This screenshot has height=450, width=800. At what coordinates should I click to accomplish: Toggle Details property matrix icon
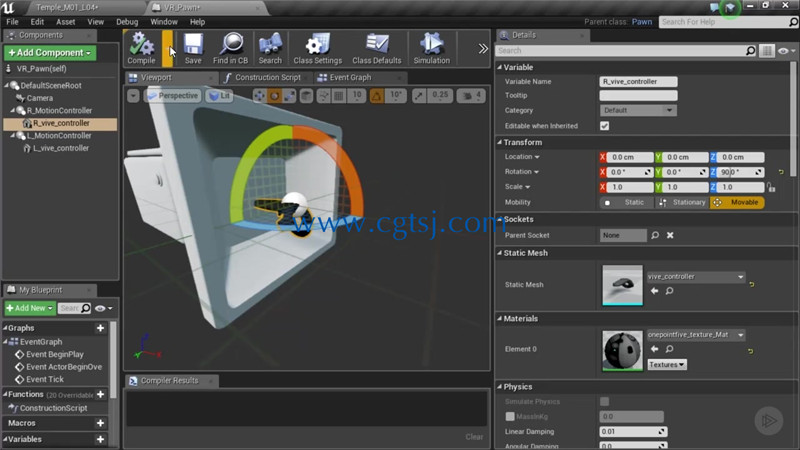[x=766, y=51]
